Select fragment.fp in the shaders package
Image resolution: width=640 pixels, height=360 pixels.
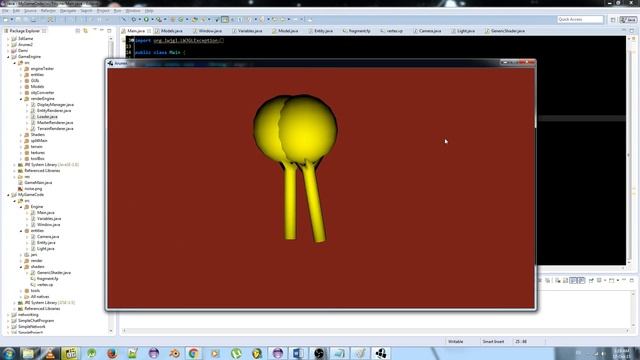pos(47,279)
